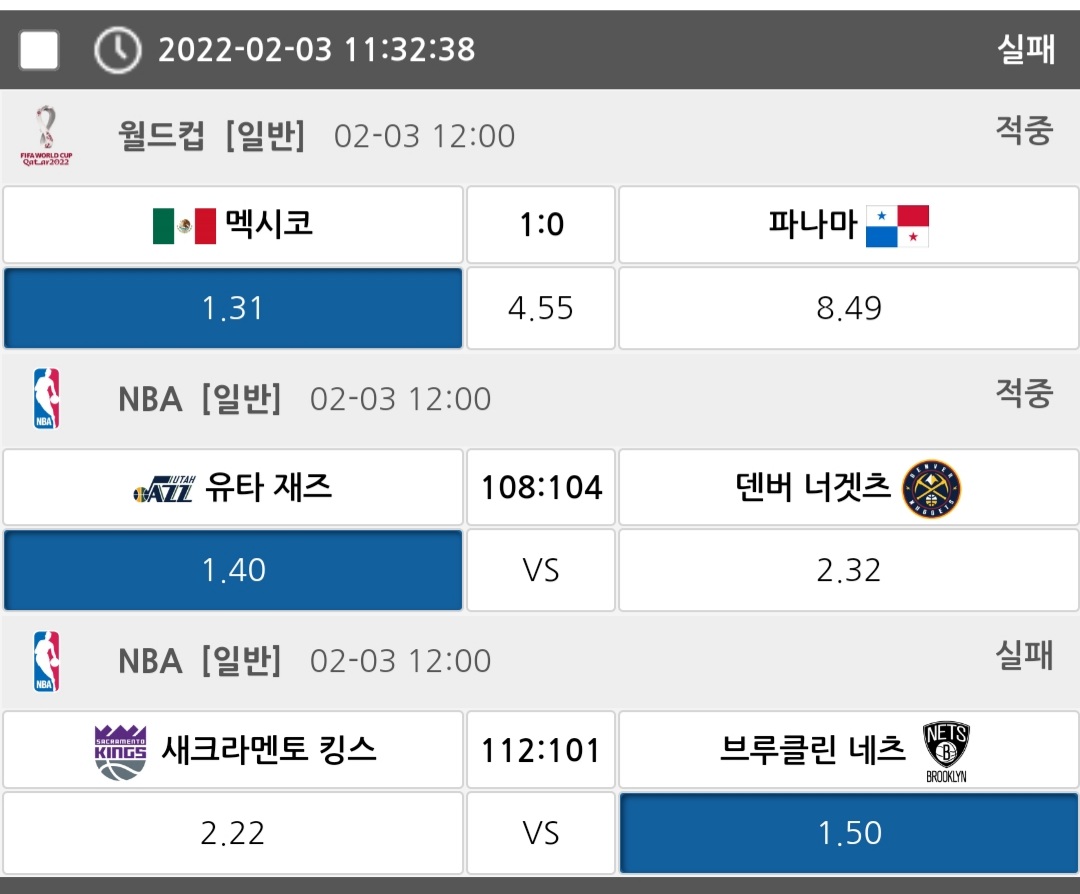Select the Sacramento Kings 2.22 odds button
This screenshot has width=1080, height=894.
[x=233, y=833]
